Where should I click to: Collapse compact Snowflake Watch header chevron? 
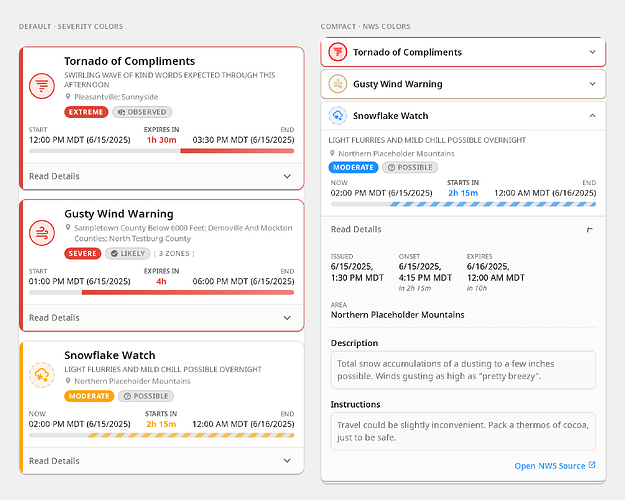pyautogui.click(x=593, y=116)
